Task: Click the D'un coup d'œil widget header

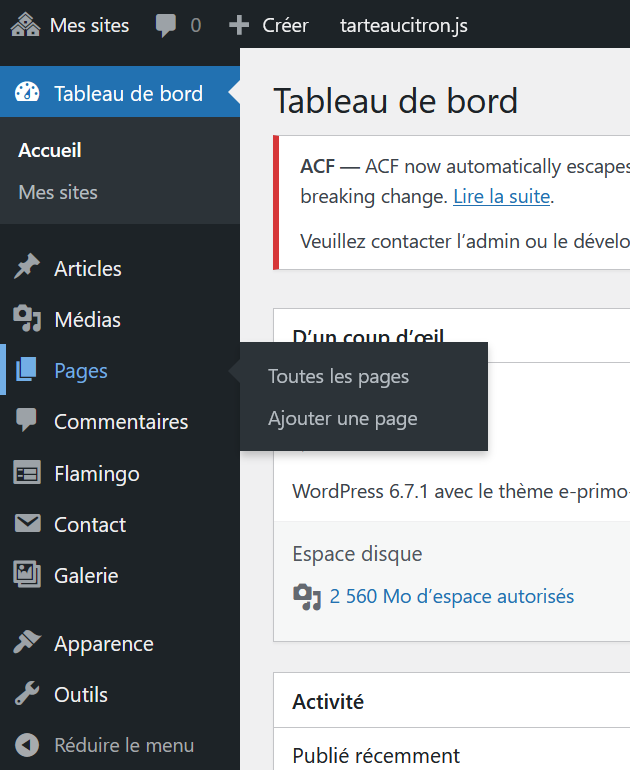Action: (x=368, y=335)
